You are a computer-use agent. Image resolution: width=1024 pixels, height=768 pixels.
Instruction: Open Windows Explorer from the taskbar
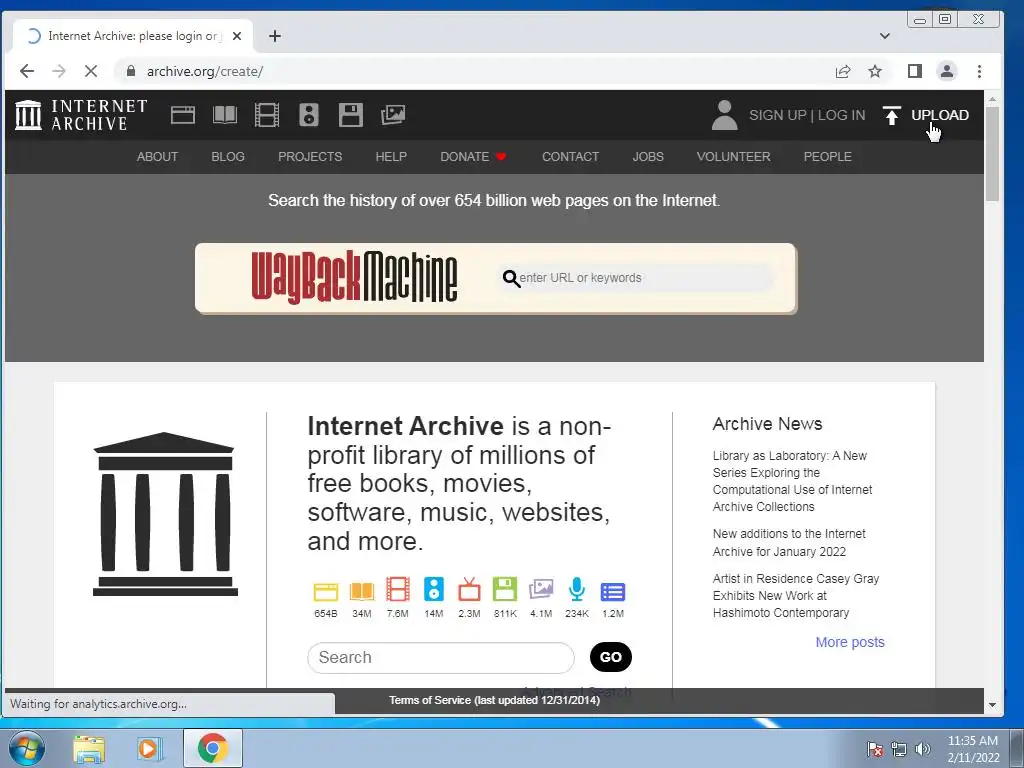click(89, 749)
